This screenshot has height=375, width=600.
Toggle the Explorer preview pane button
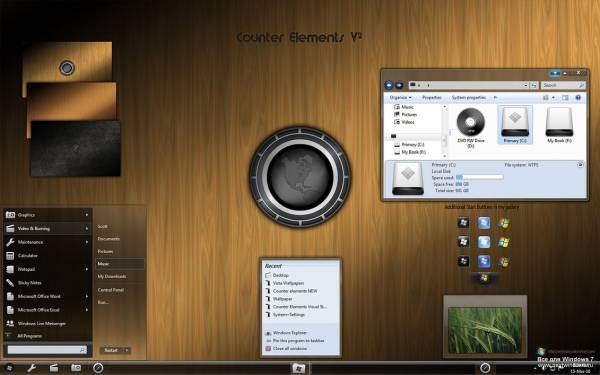pyautogui.click(x=565, y=98)
